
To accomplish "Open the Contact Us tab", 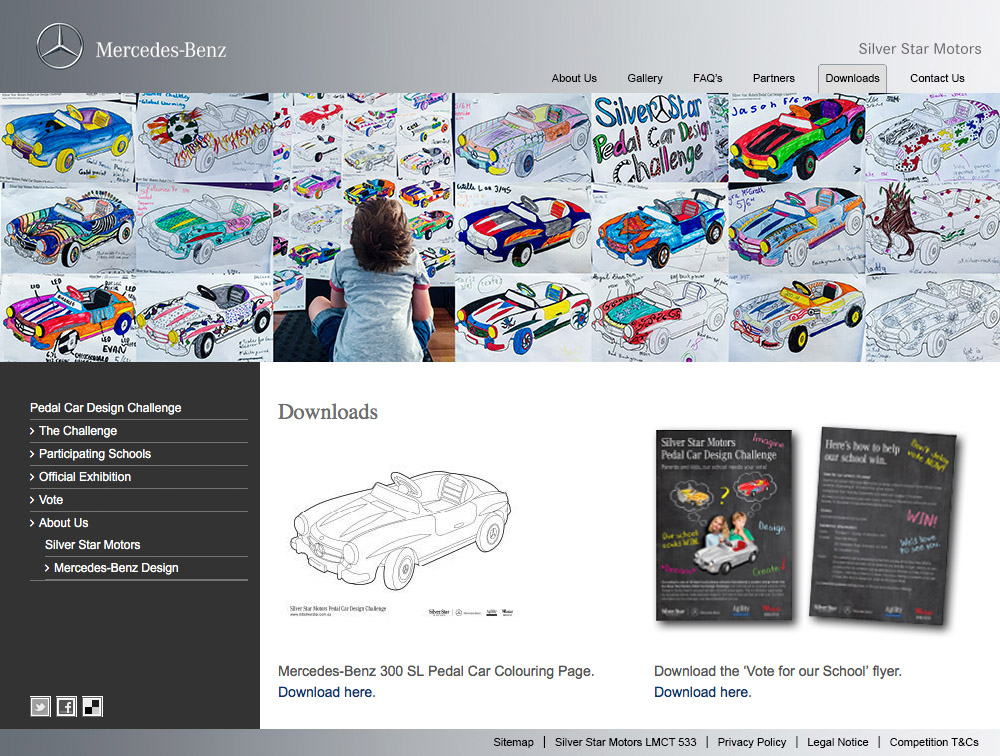I will pos(937,78).
